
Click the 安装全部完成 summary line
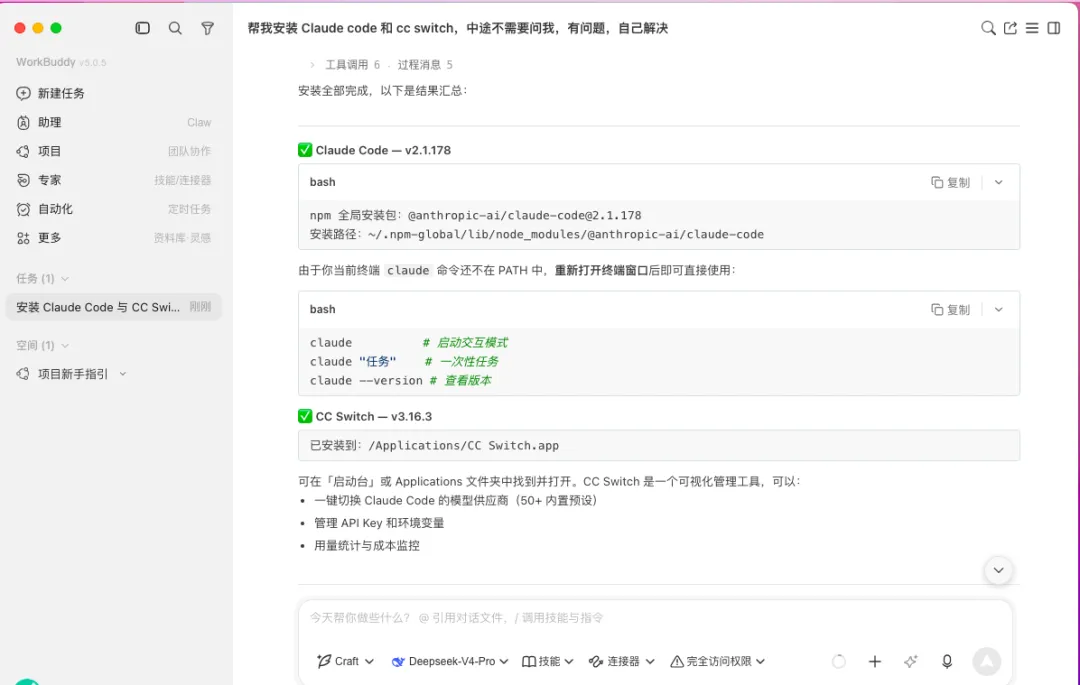click(x=383, y=91)
